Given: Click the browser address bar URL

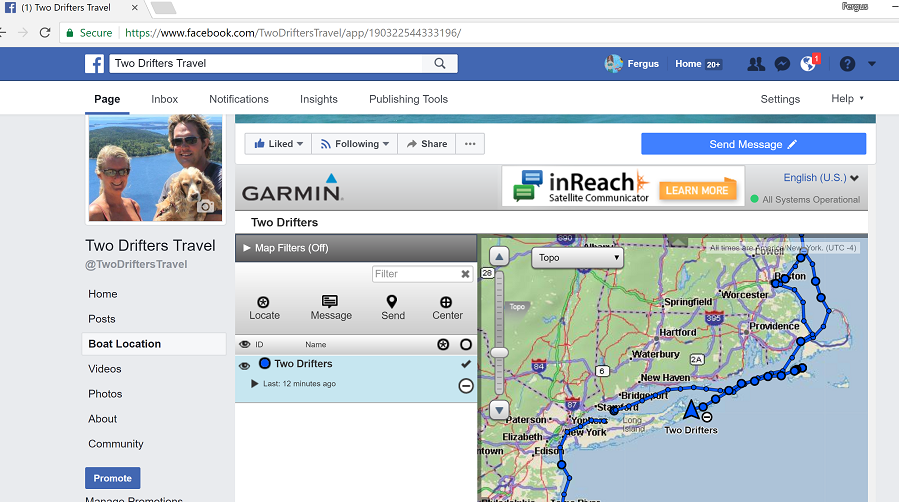Looking at the screenshot, I should [x=293, y=33].
